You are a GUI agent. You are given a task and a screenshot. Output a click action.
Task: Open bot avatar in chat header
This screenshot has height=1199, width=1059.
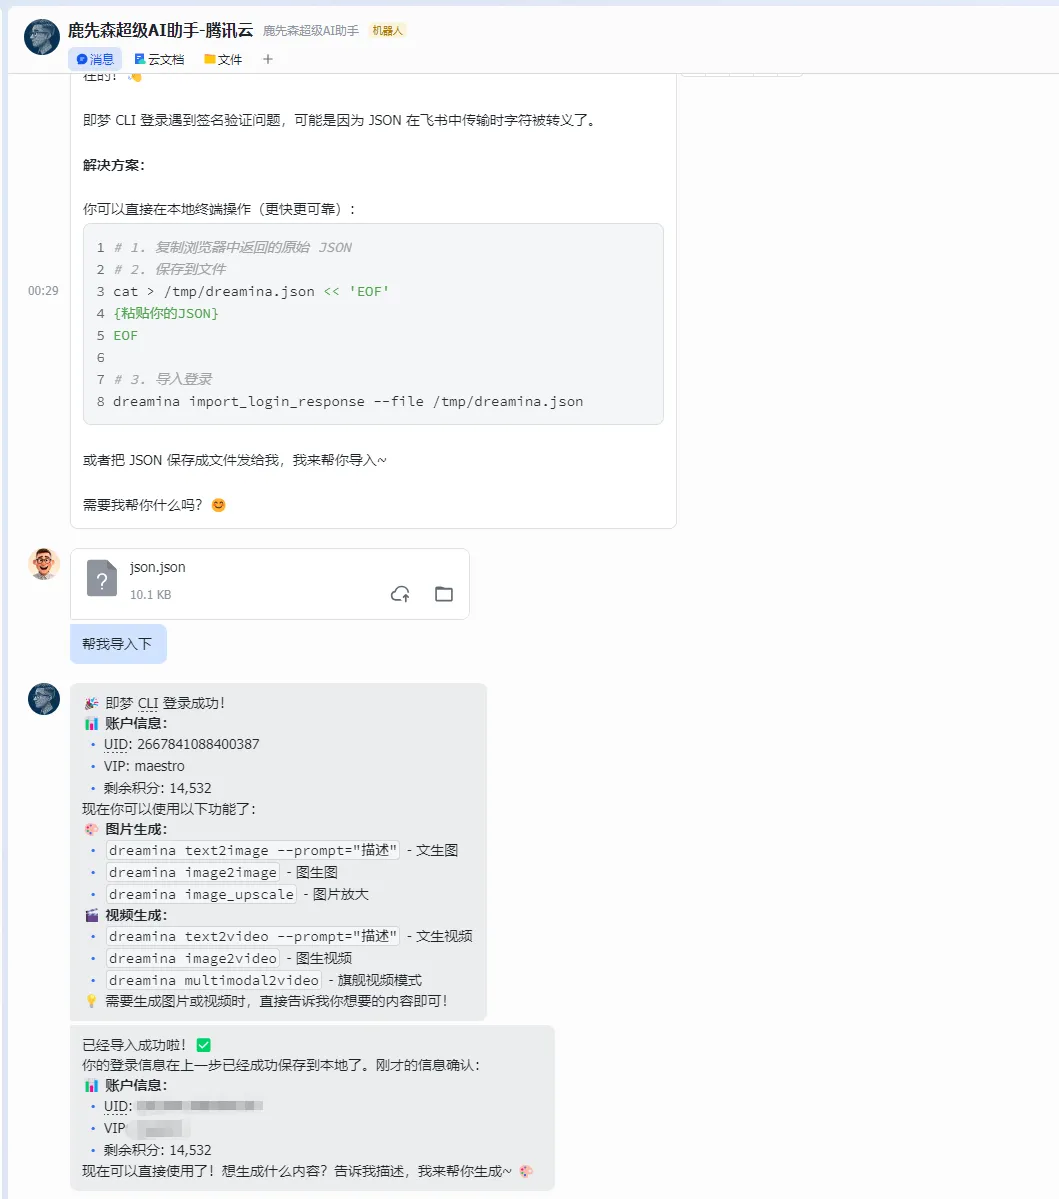coord(42,37)
